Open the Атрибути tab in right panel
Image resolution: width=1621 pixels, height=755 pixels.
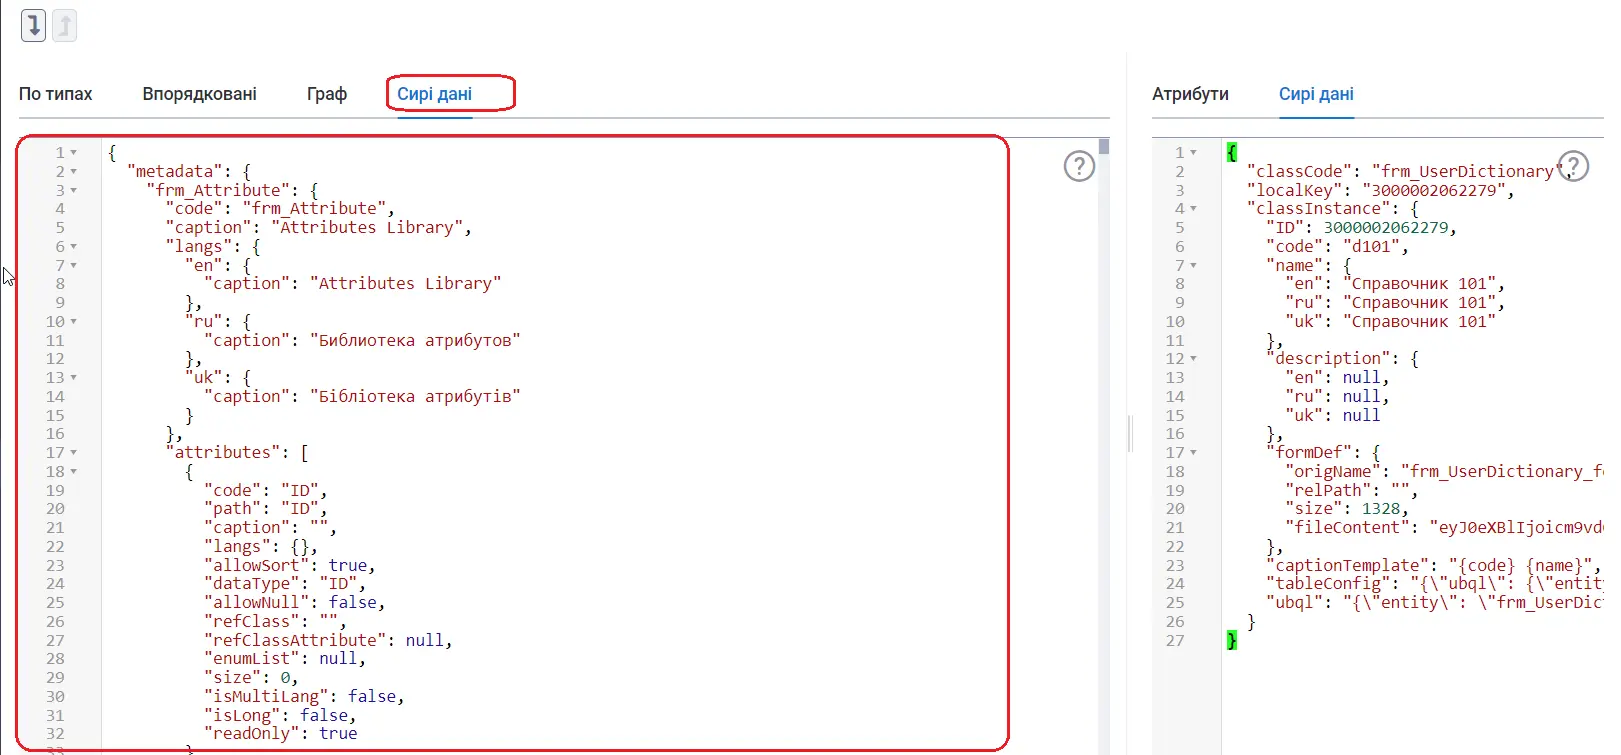(x=1190, y=94)
